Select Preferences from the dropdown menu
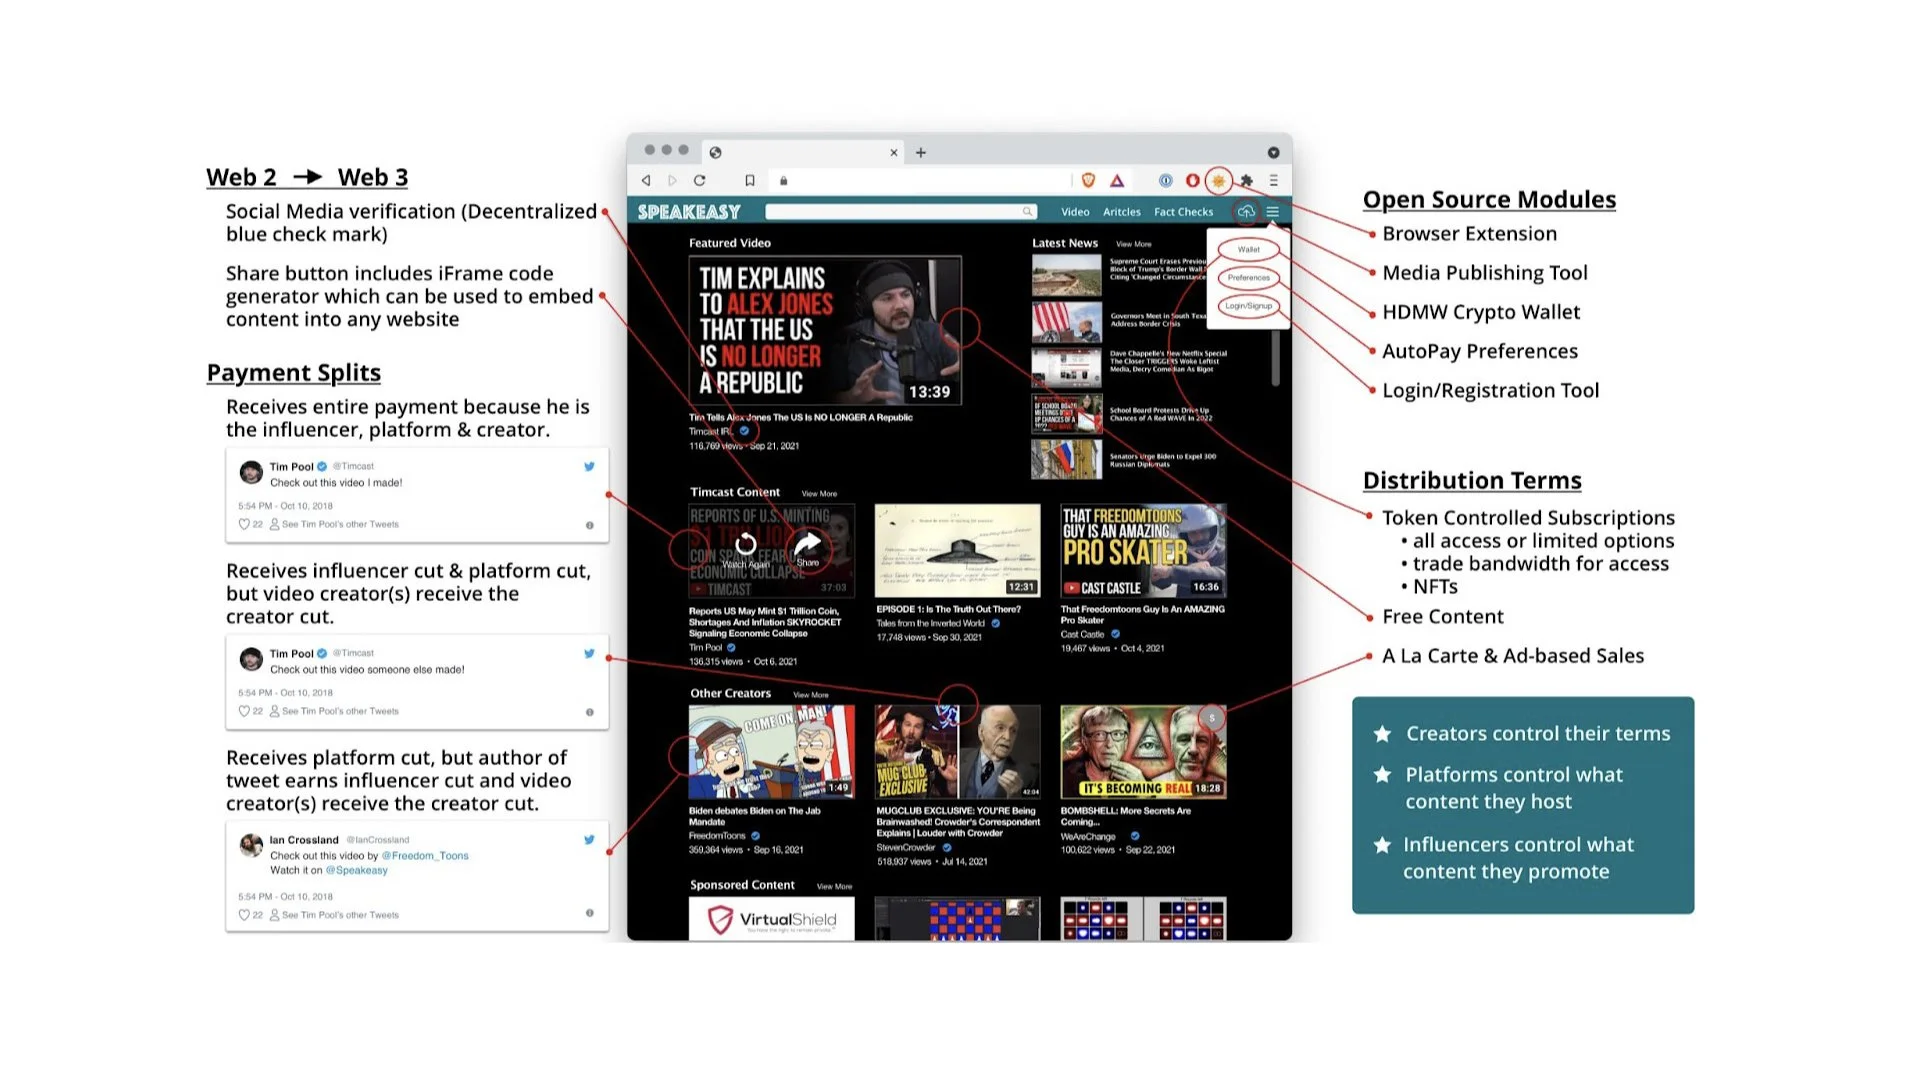The width and height of the screenshot is (1920, 1080). coord(1249,278)
